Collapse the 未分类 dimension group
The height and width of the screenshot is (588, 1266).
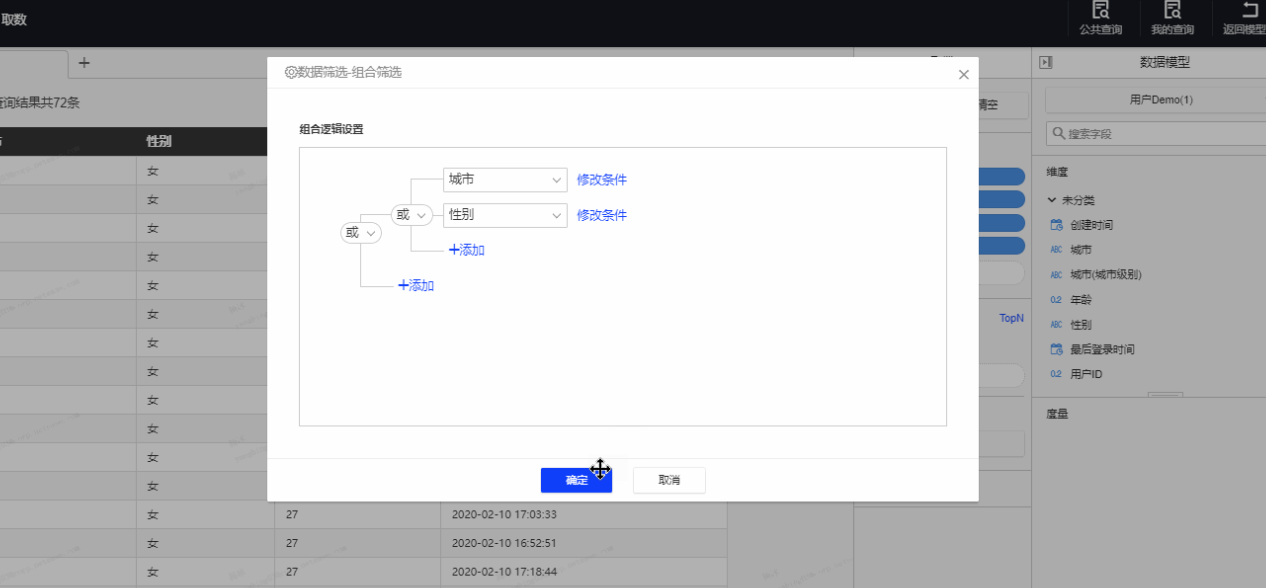1052,200
